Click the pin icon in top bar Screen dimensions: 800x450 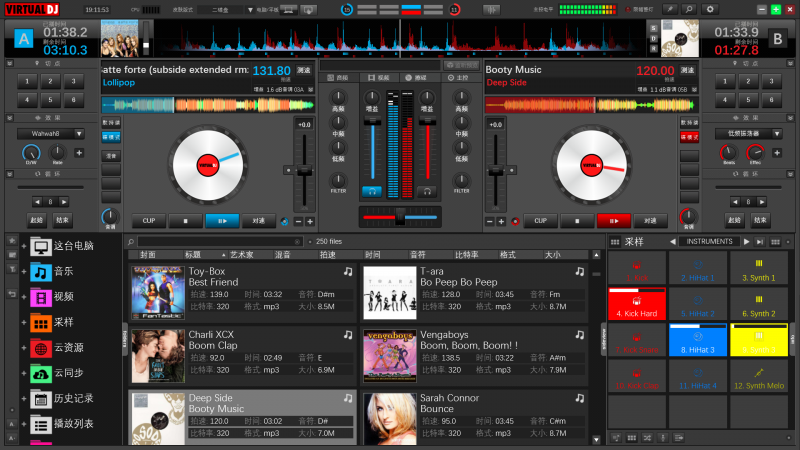point(669,9)
